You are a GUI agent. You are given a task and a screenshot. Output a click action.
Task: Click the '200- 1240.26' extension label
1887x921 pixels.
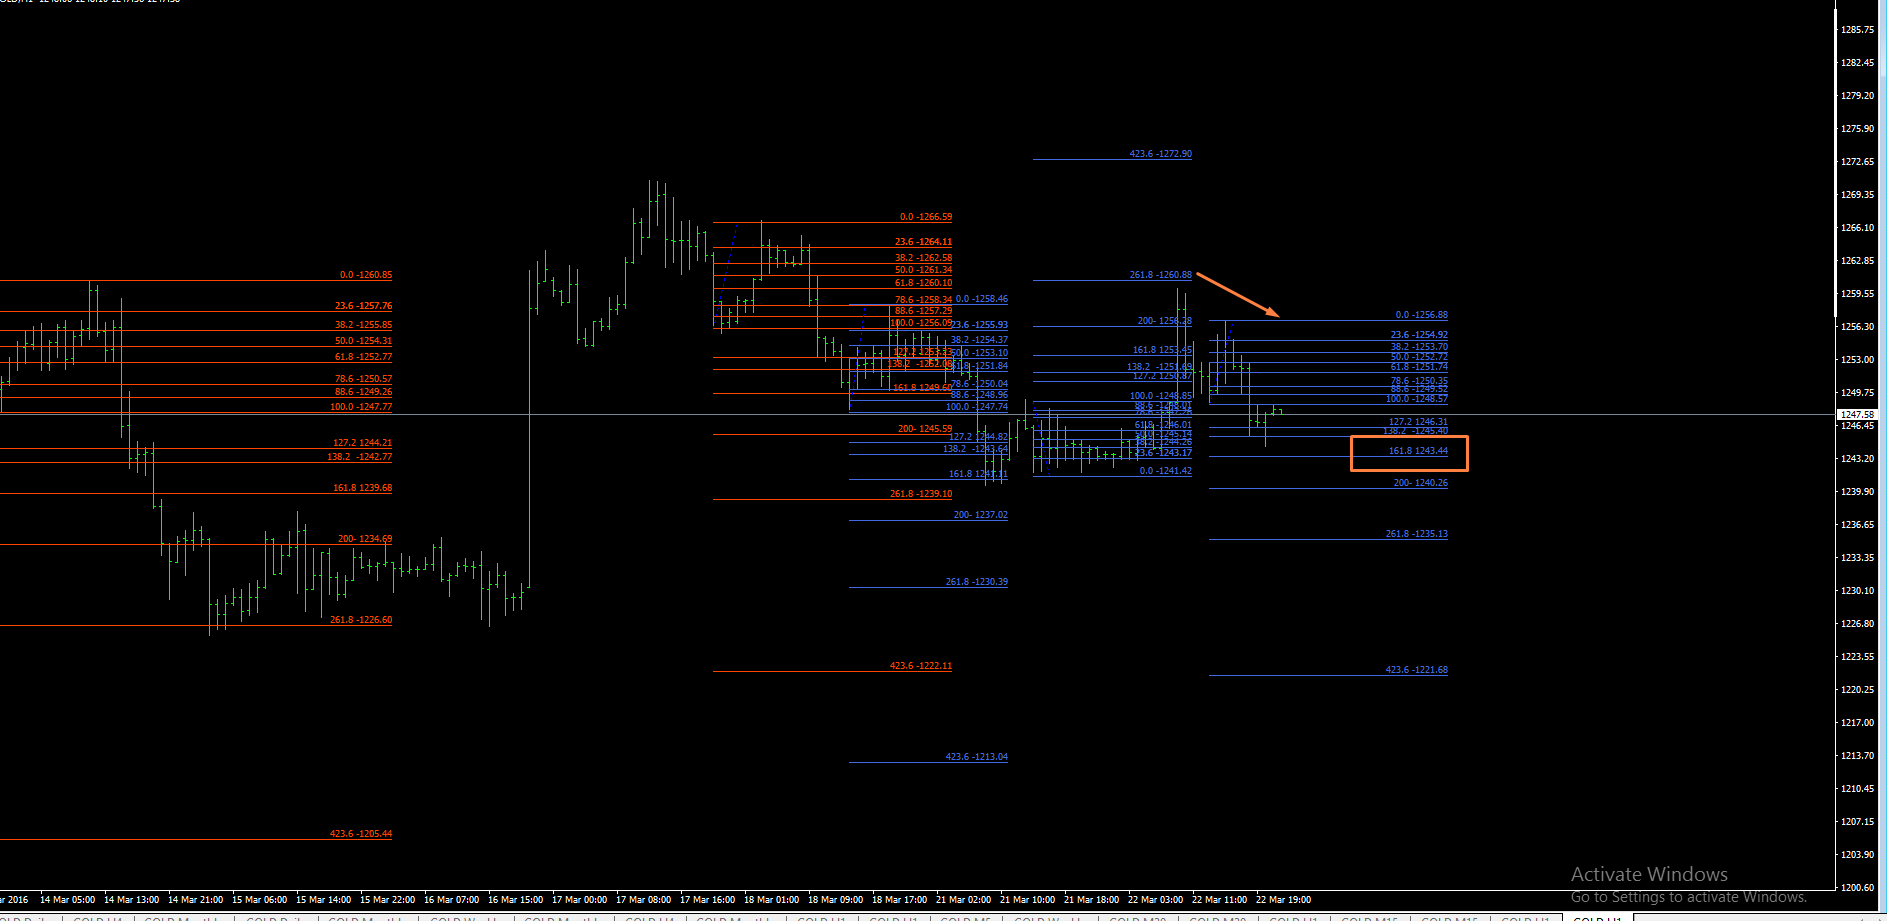point(1421,483)
